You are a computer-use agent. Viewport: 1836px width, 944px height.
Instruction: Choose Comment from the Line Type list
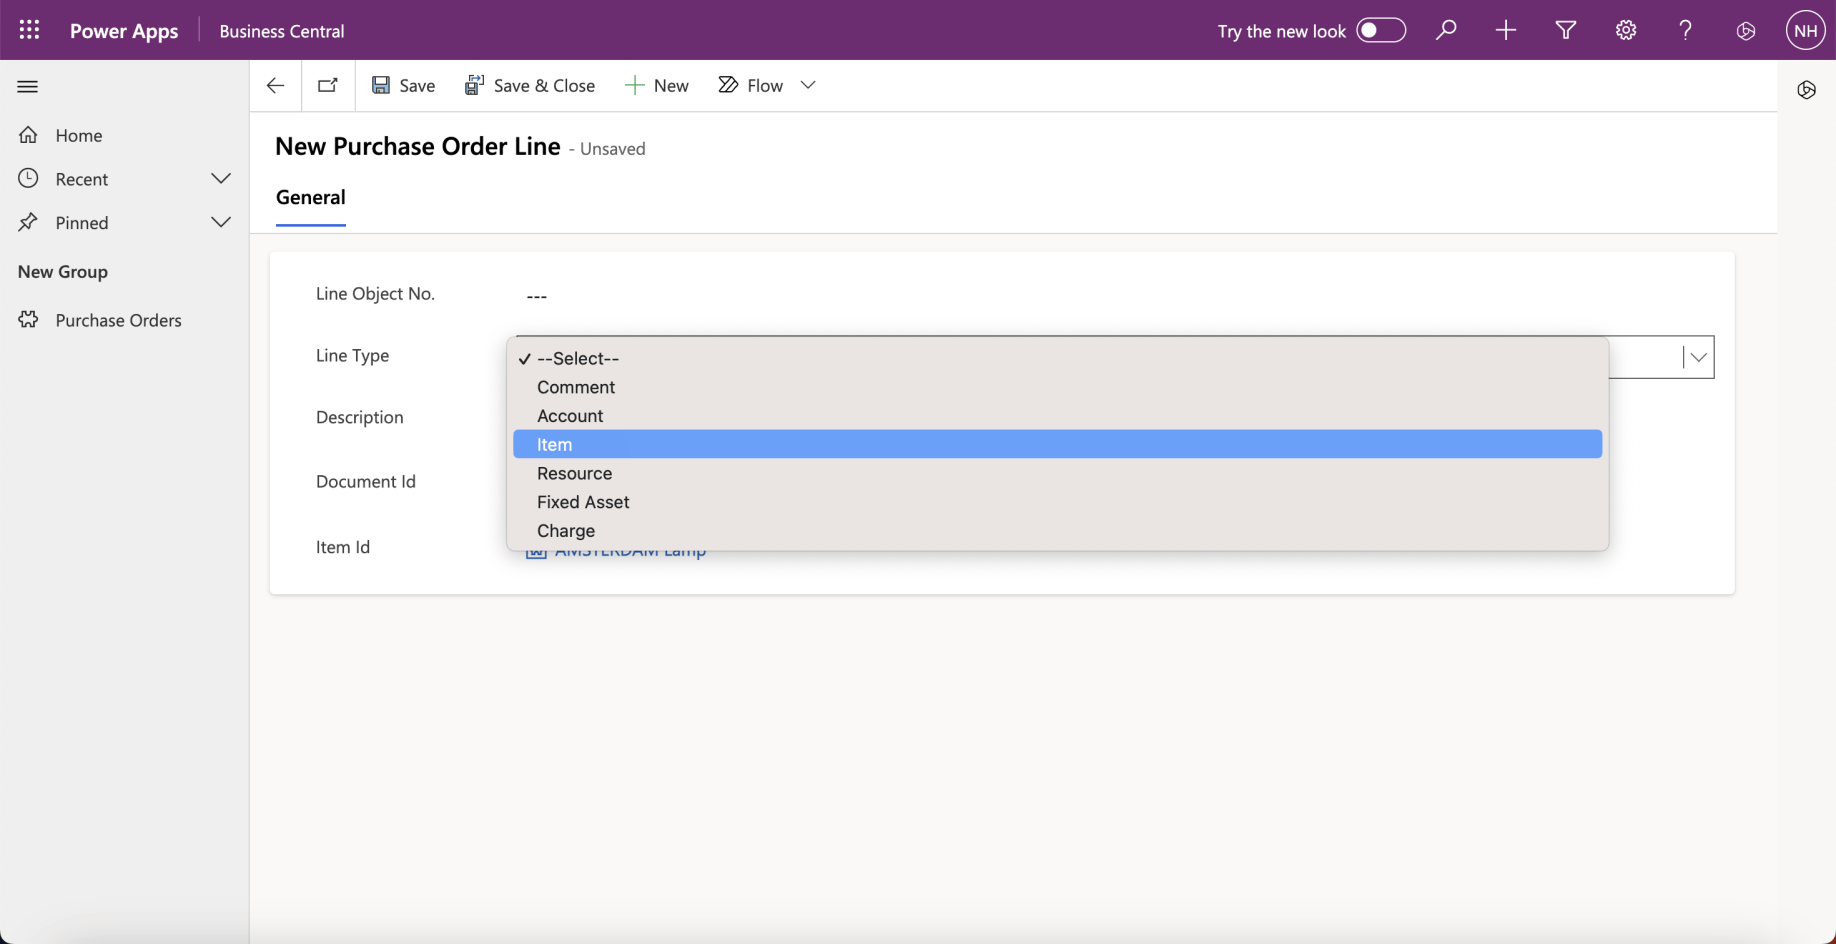tap(1058, 387)
